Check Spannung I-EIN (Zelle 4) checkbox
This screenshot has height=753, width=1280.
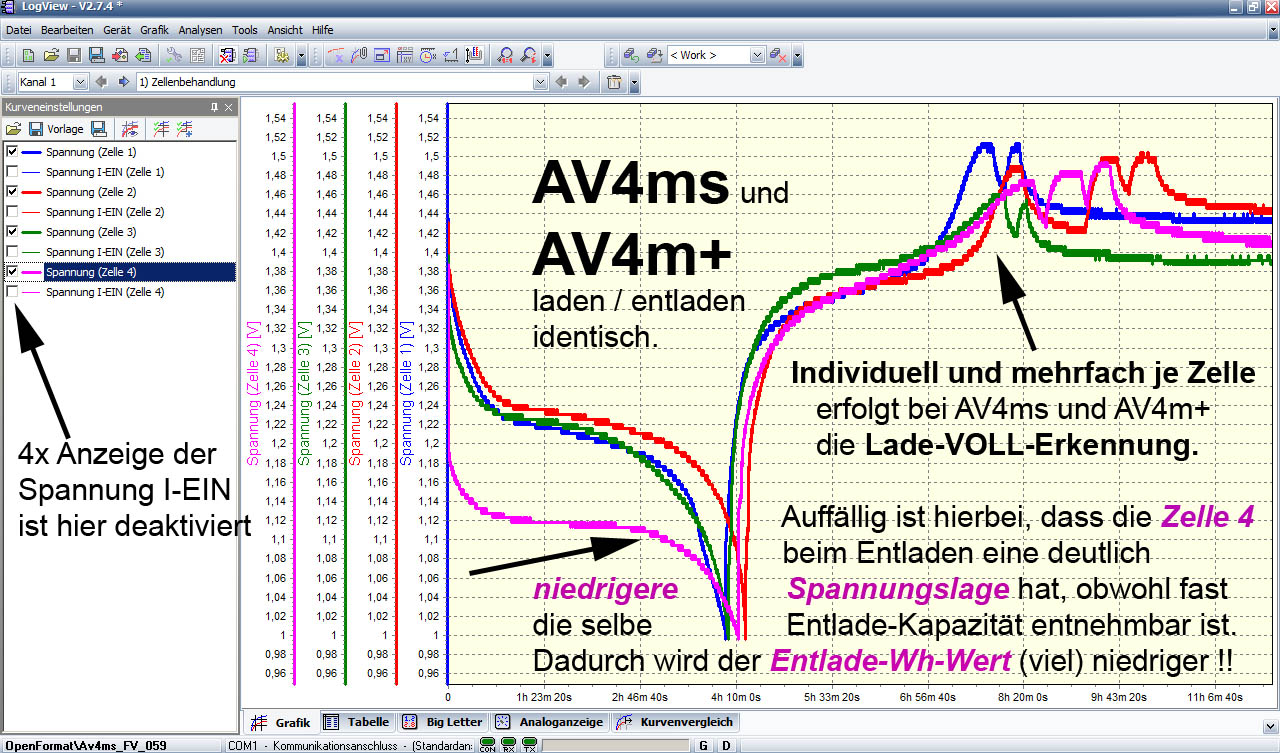[12, 292]
